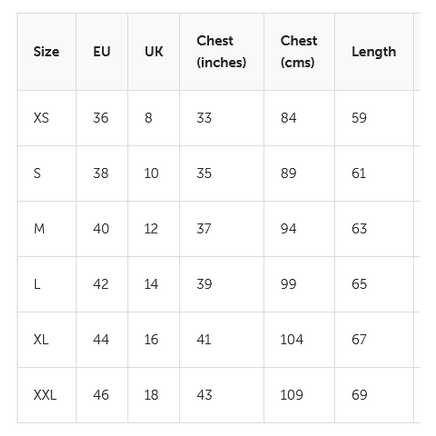The height and width of the screenshot is (436, 436).
Task: Click length value 61
Action: tap(359, 173)
